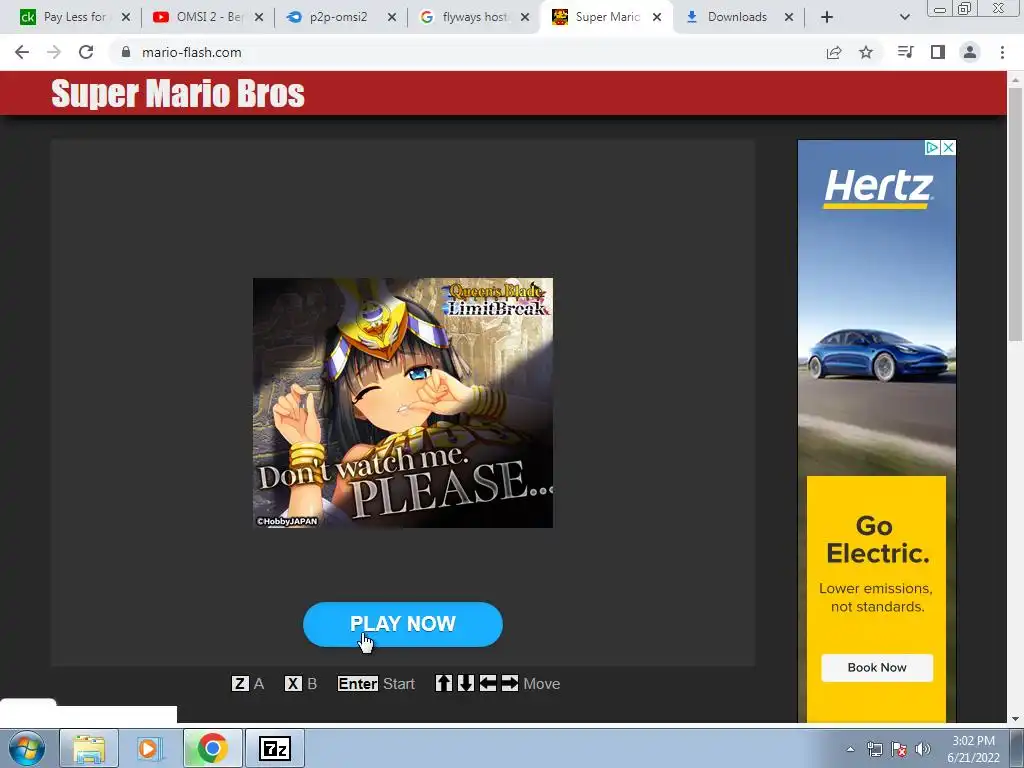The image size is (1024, 768).
Task: Close the p2p-omsi2 tab
Action: pos(392,18)
